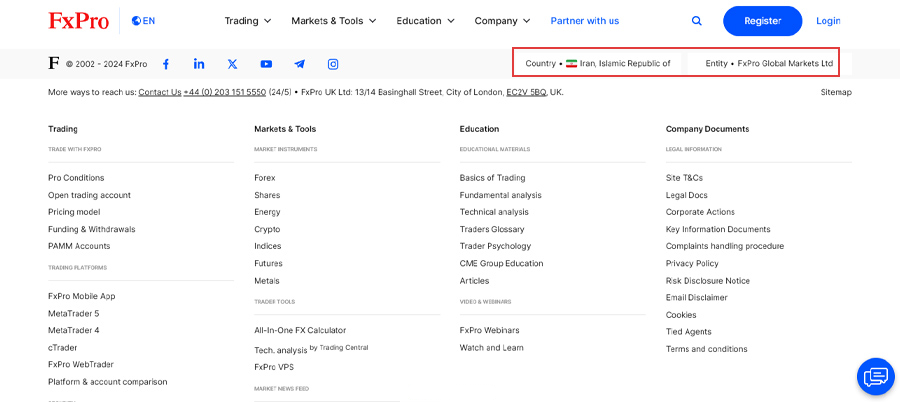The image size is (900, 402).
Task: Open the Education dropdown menu
Action: click(x=425, y=21)
